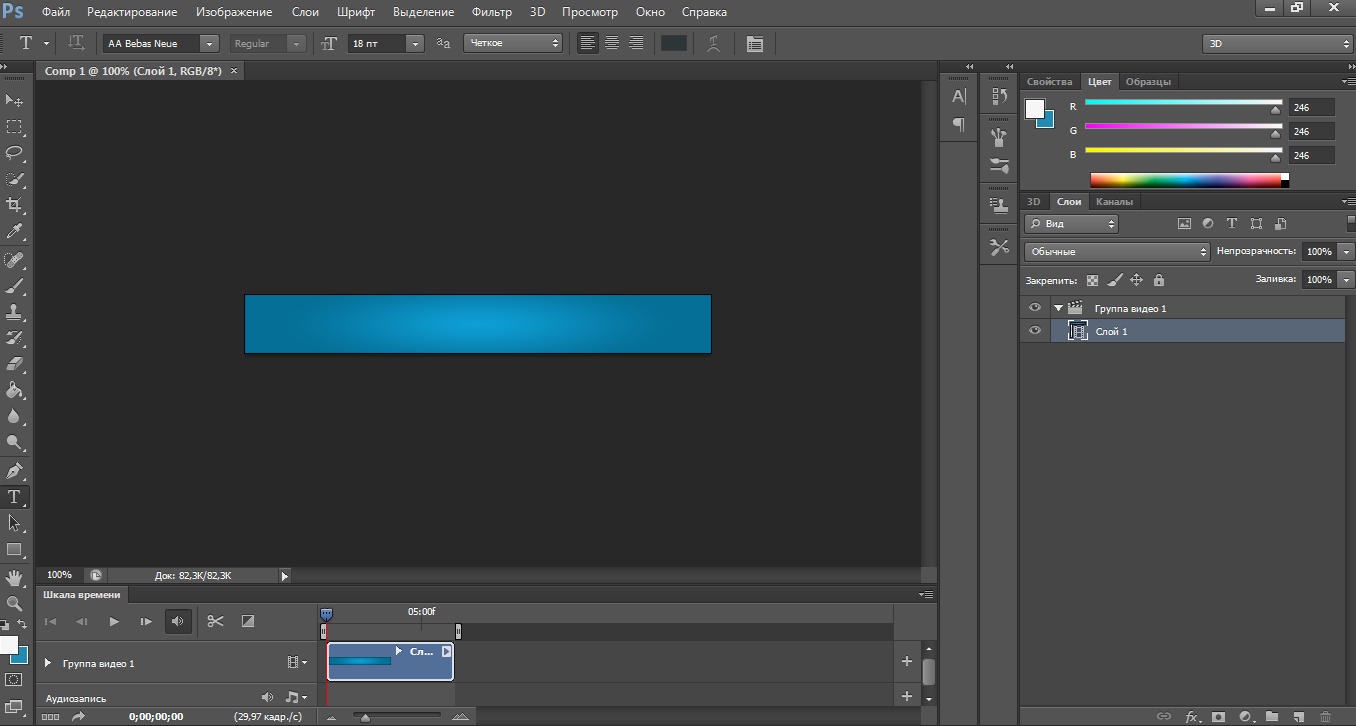Open the workspace dropdown 3D
This screenshot has height=726, width=1356.
1278,44
